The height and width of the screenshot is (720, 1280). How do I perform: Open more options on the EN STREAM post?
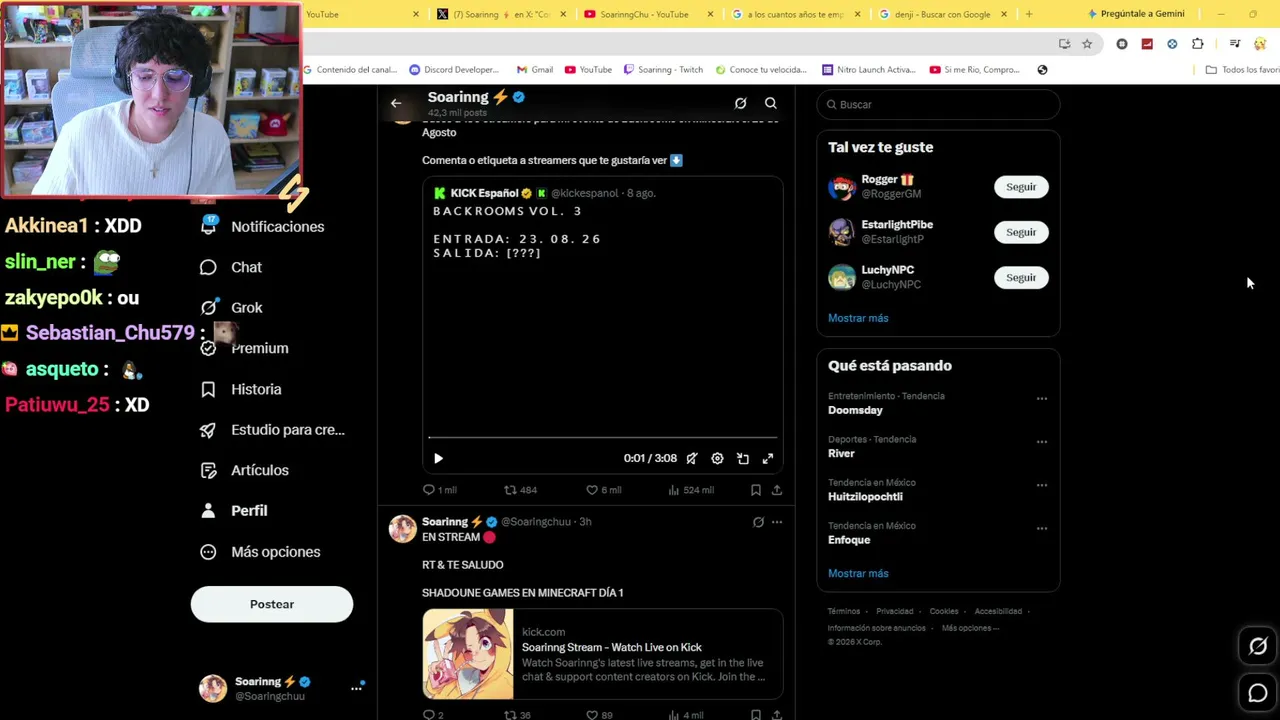tap(777, 522)
